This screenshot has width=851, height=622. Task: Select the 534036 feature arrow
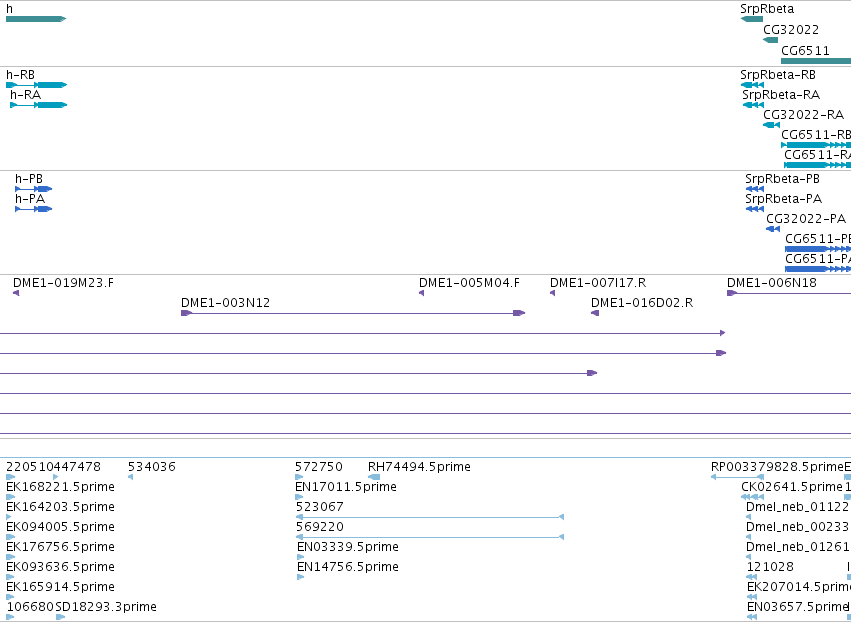coord(130,477)
